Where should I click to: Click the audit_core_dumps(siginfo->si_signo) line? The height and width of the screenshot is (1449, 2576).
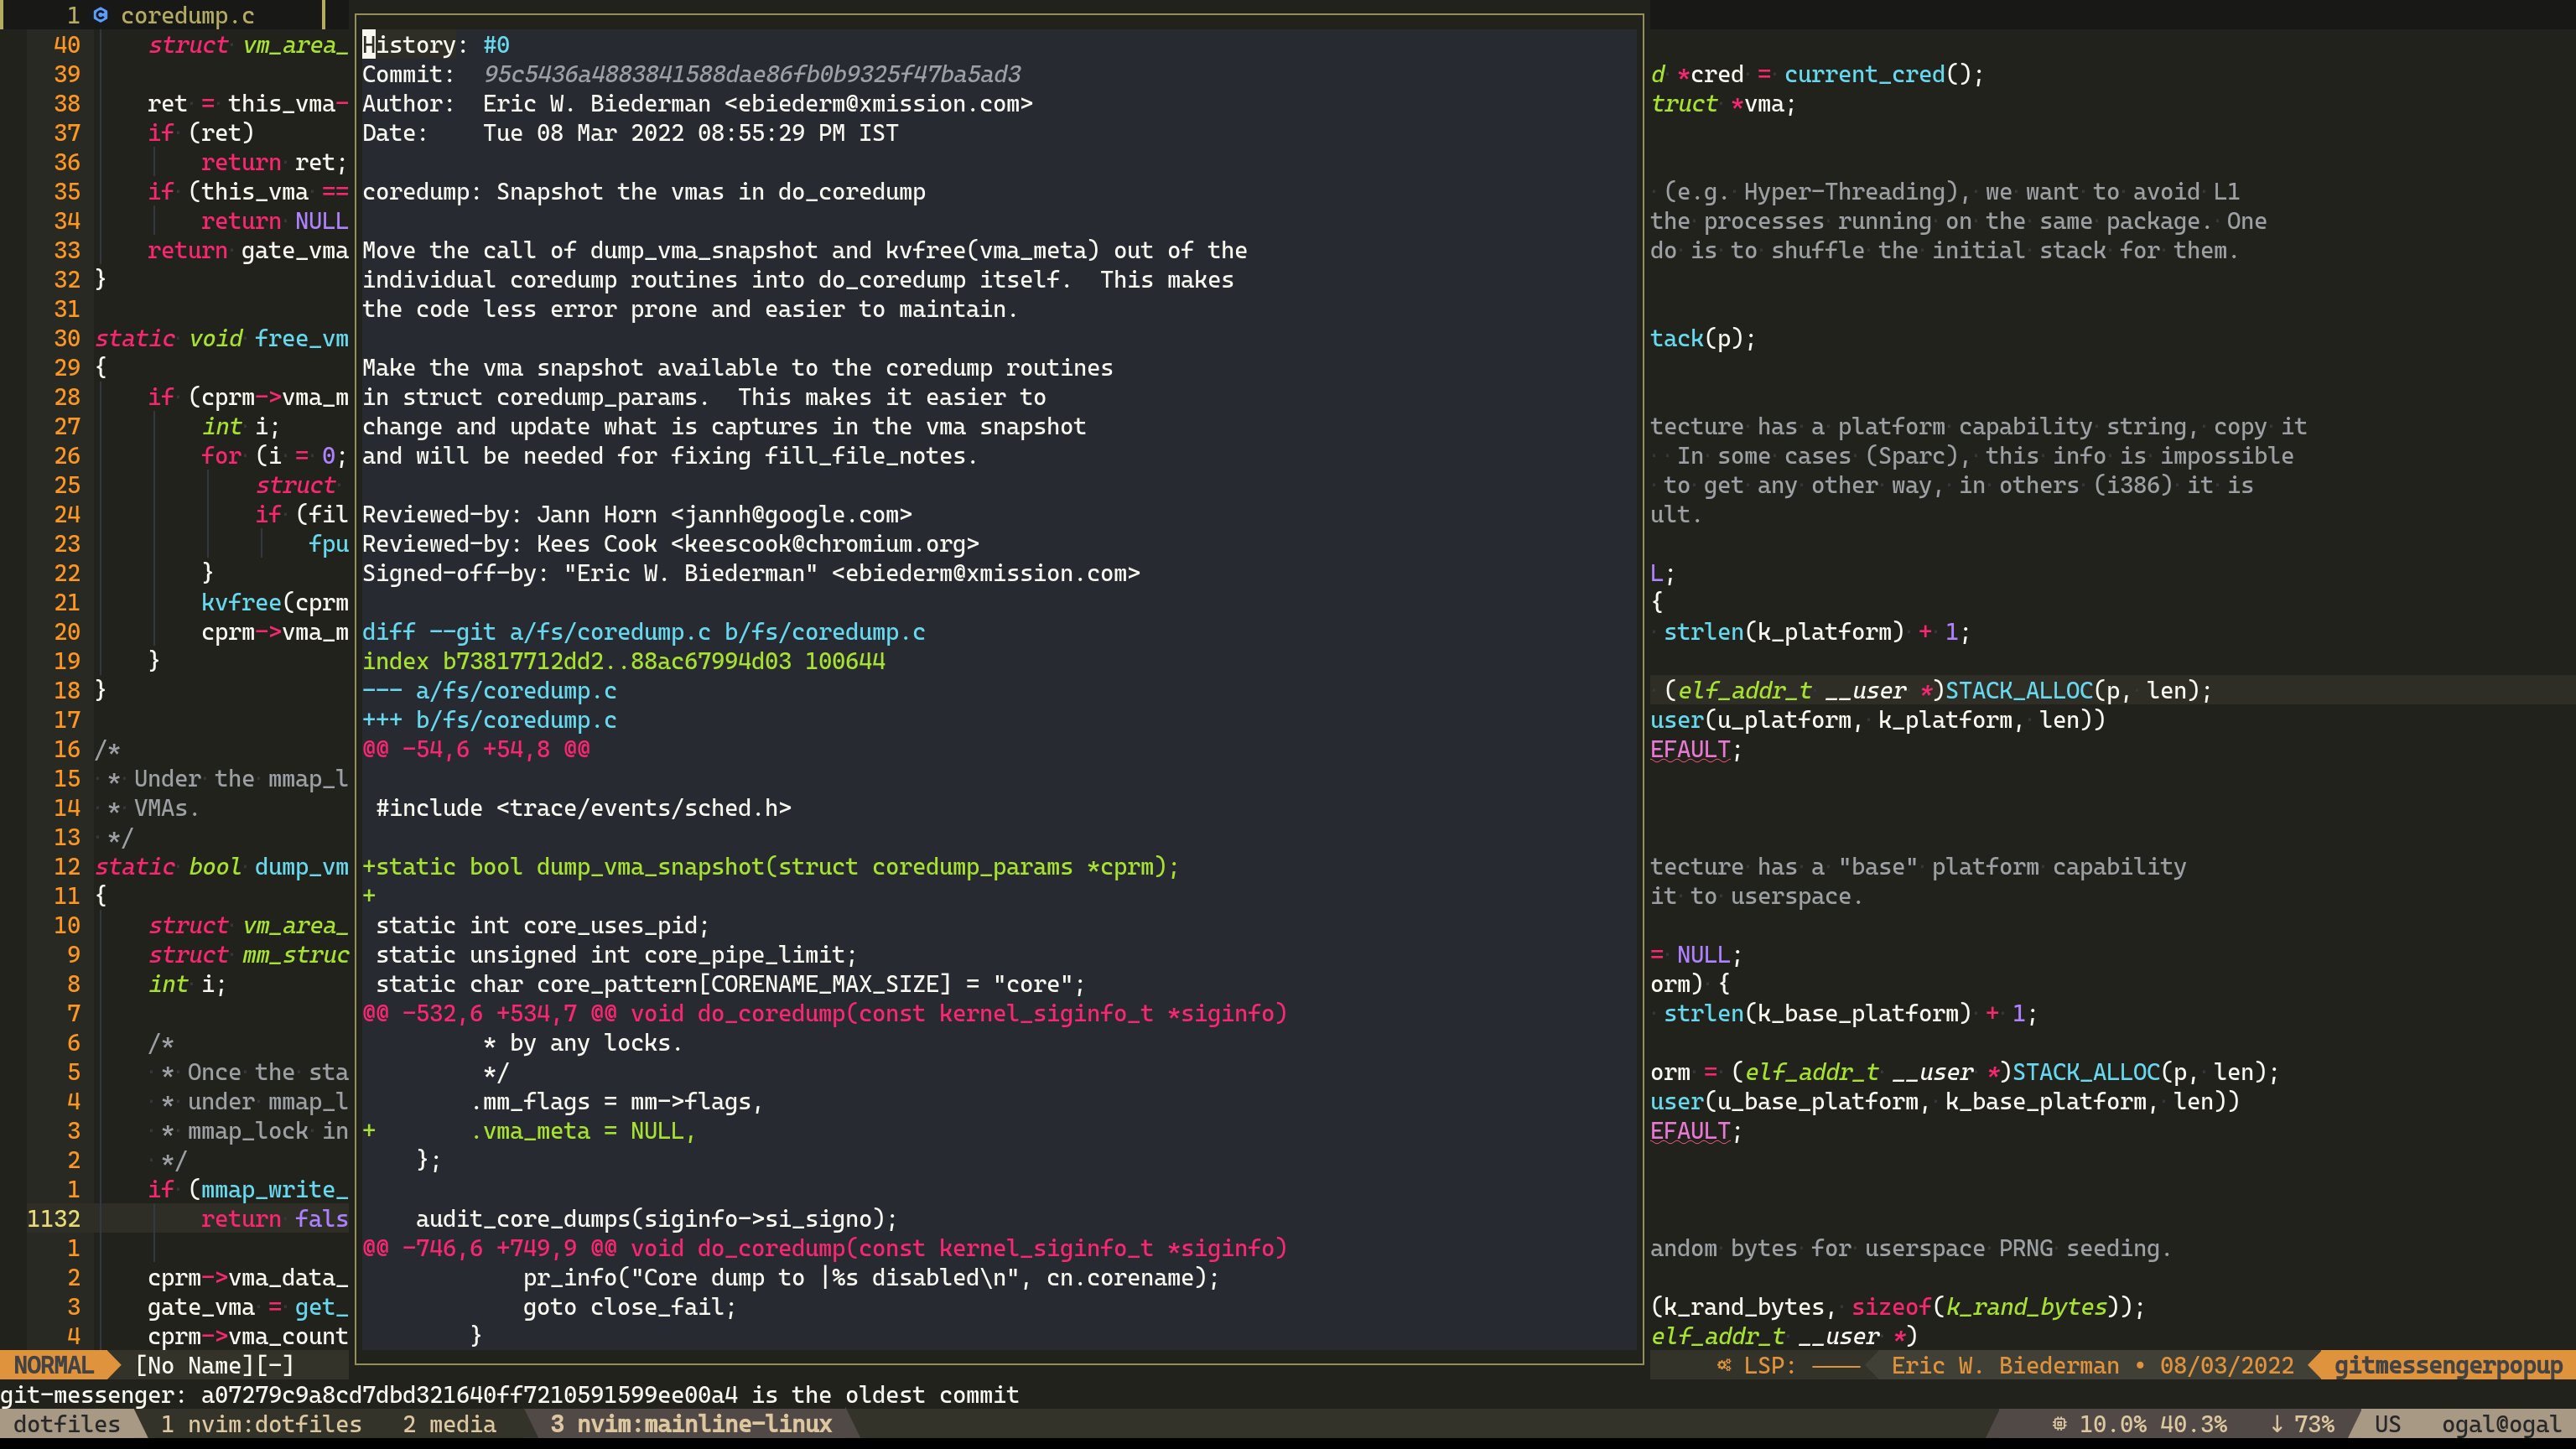tap(656, 1218)
